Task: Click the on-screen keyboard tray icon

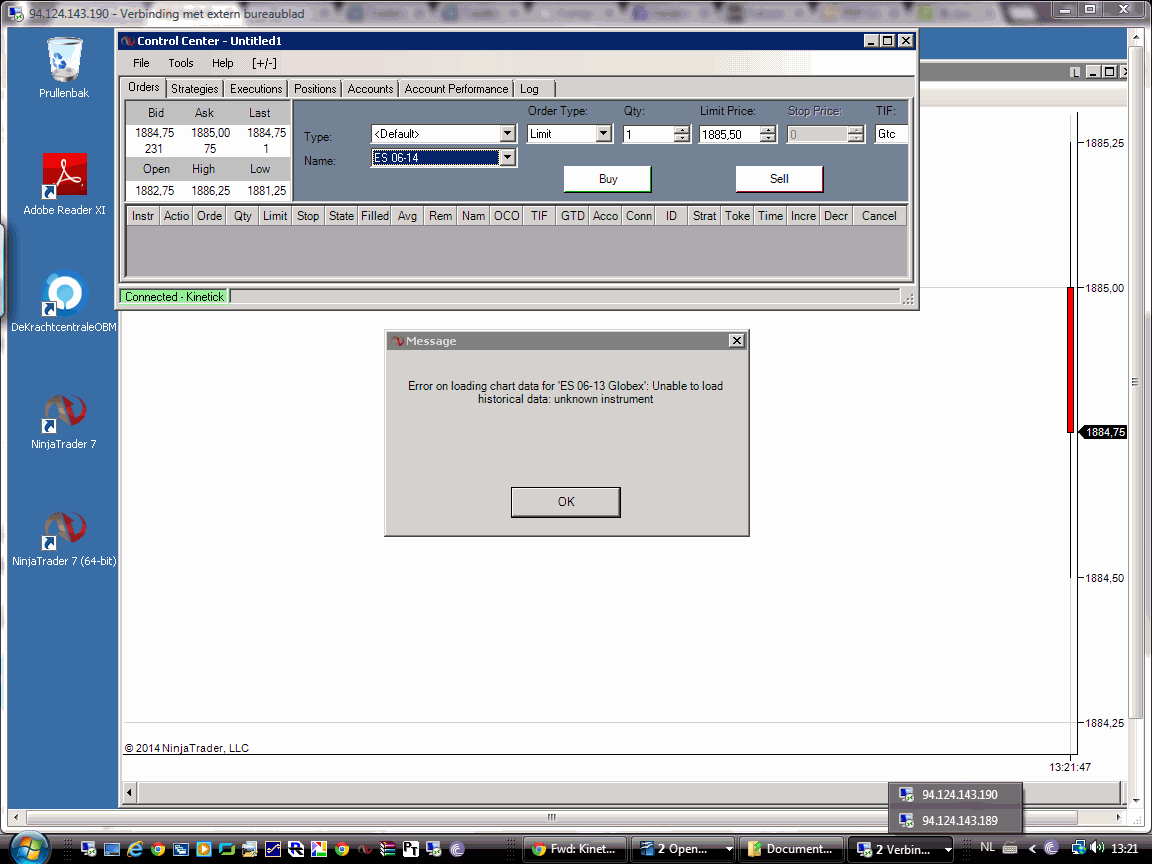Action: [1010, 848]
